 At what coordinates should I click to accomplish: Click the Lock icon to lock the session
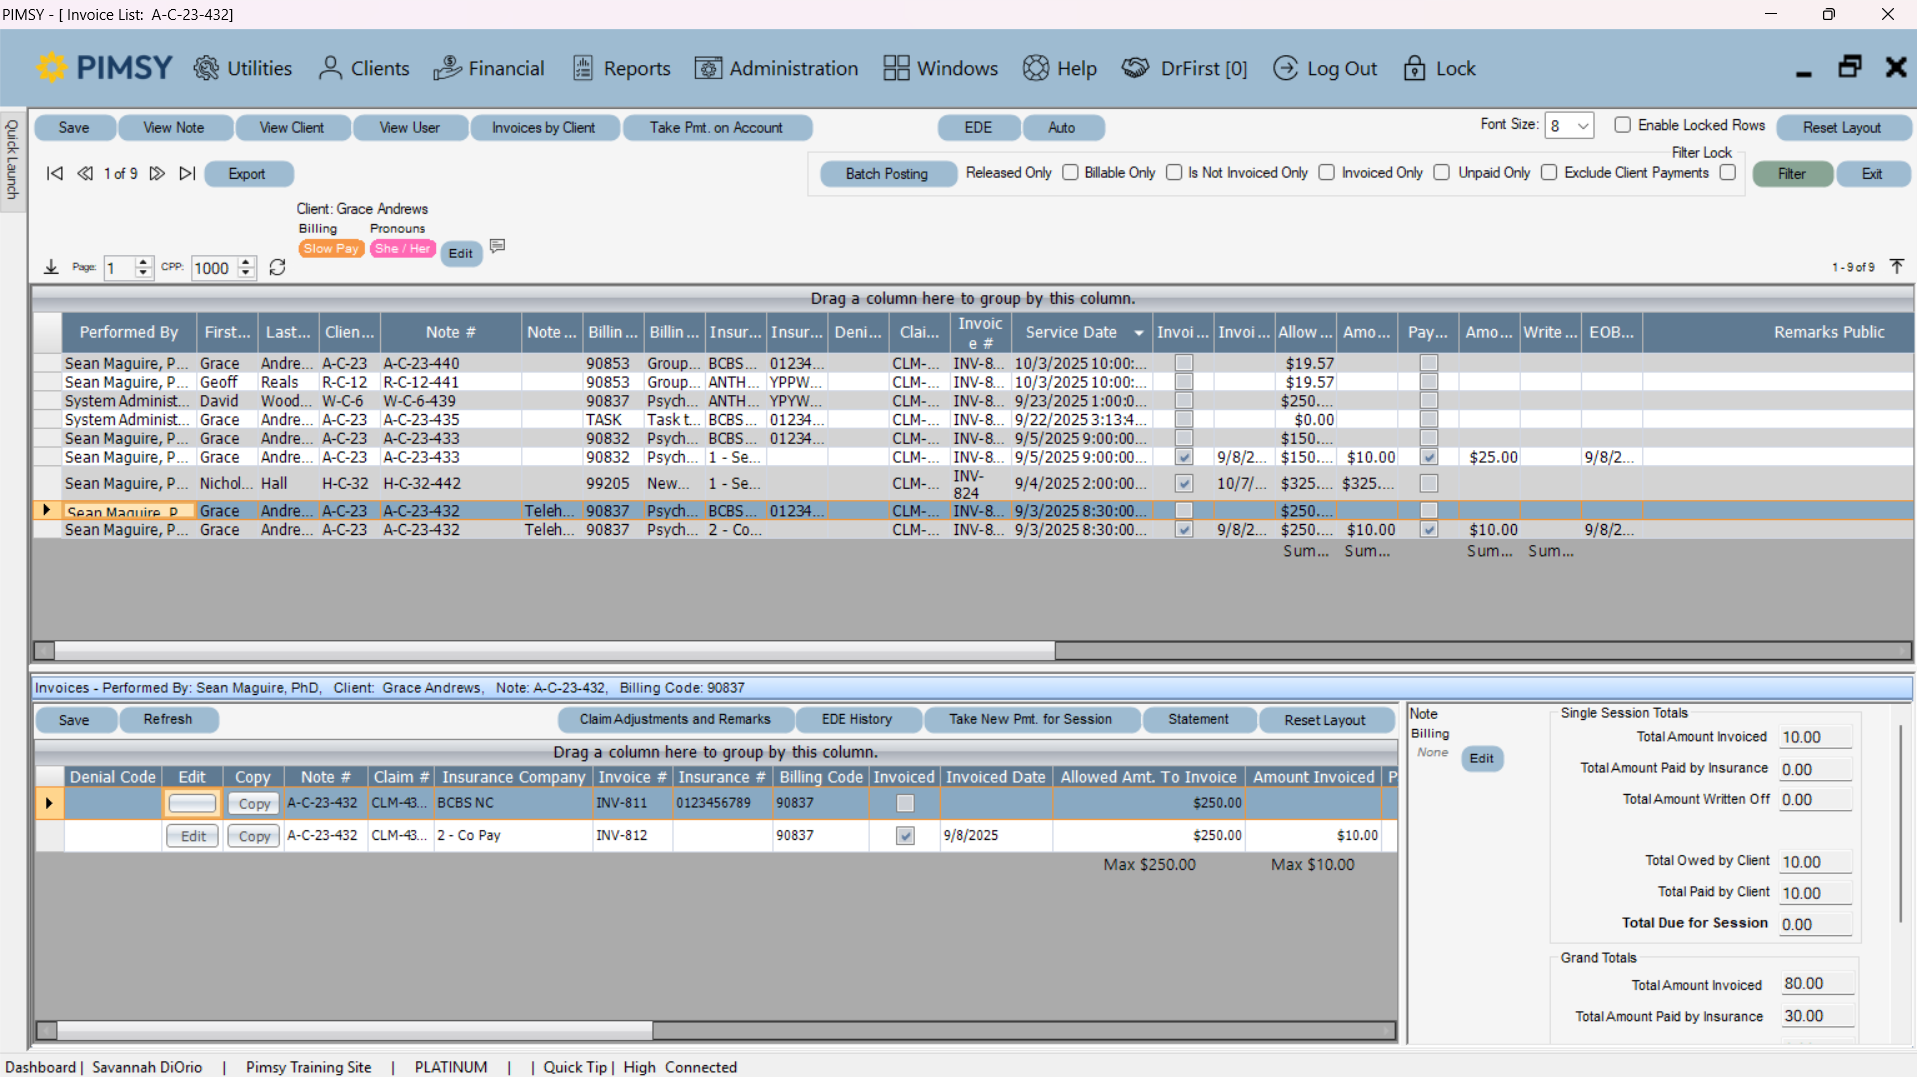coord(1414,68)
